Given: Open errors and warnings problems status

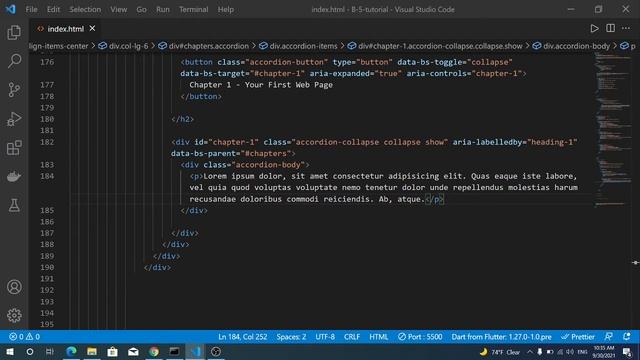Looking at the screenshot, I should 24,337.
